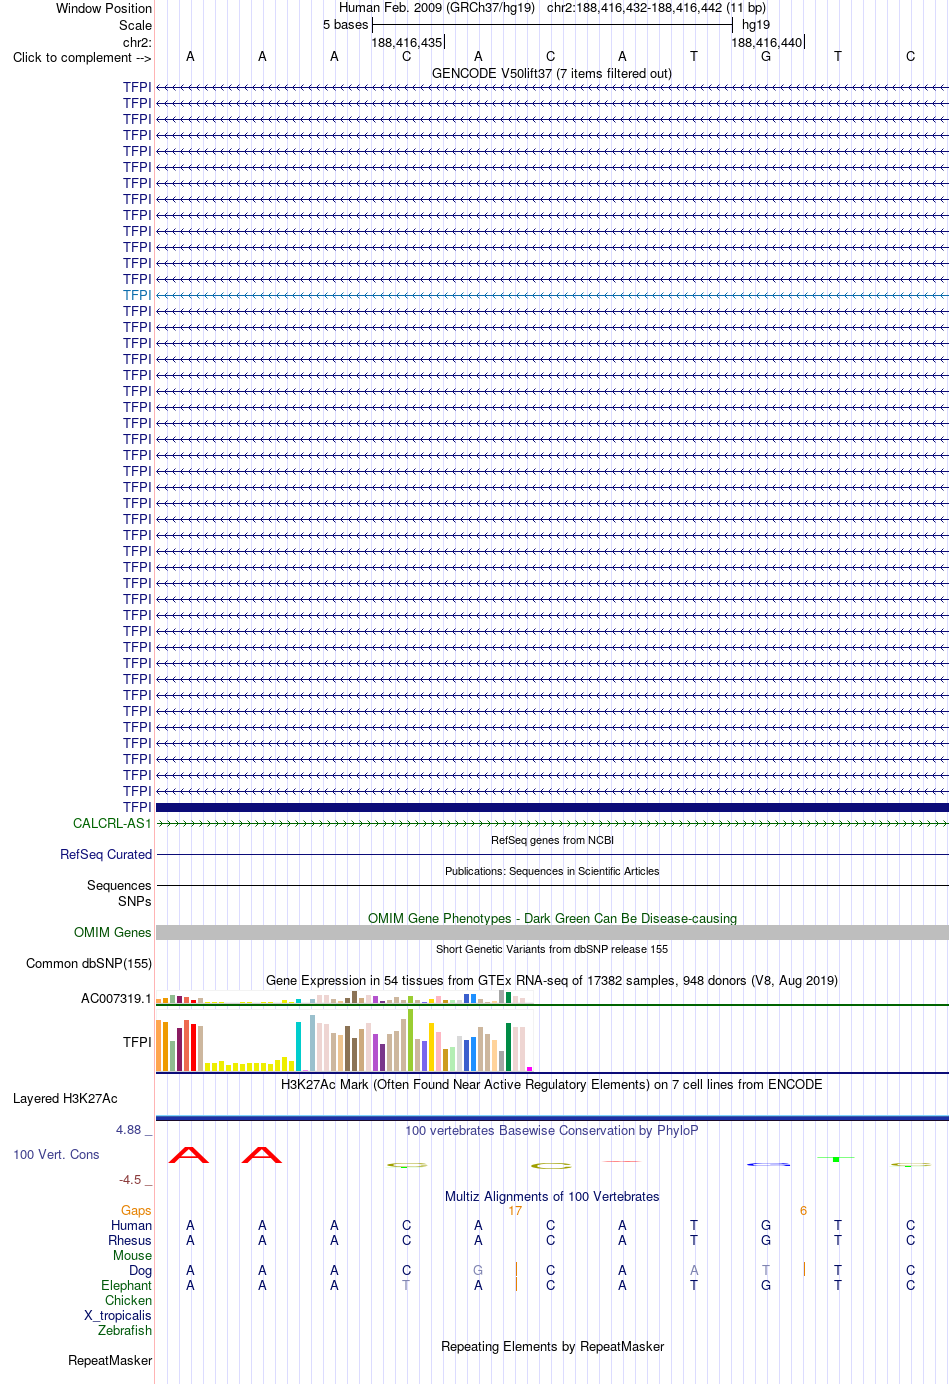Click the 100 Vert. Cons label
Viewport: 950px width, 1384px height.
(x=56, y=1154)
